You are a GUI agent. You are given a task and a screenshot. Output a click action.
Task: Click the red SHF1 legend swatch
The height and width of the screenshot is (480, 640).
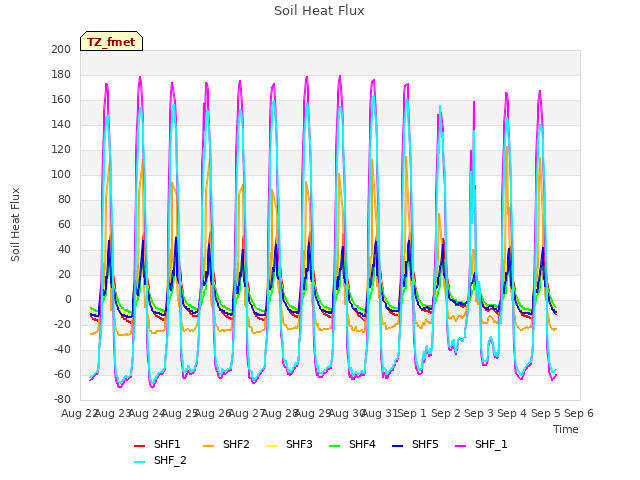click(140, 445)
